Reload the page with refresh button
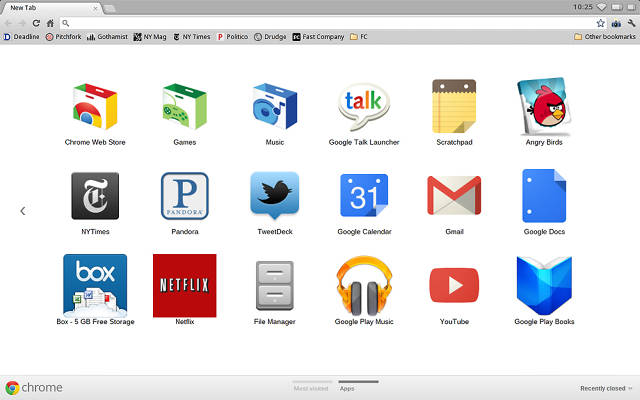 point(36,23)
